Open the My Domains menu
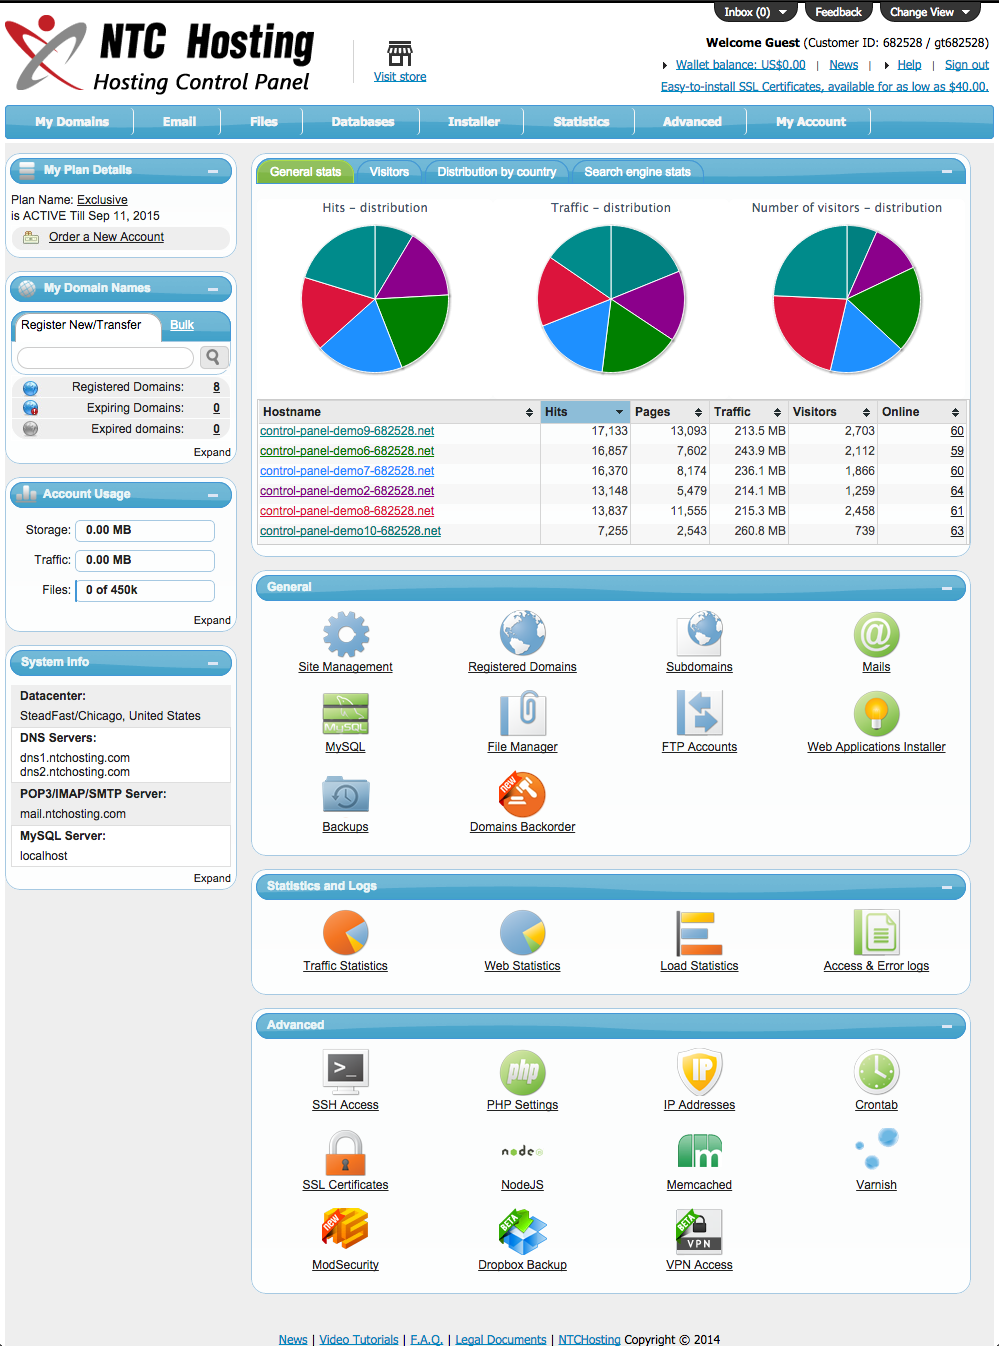999x1346 pixels. [72, 122]
